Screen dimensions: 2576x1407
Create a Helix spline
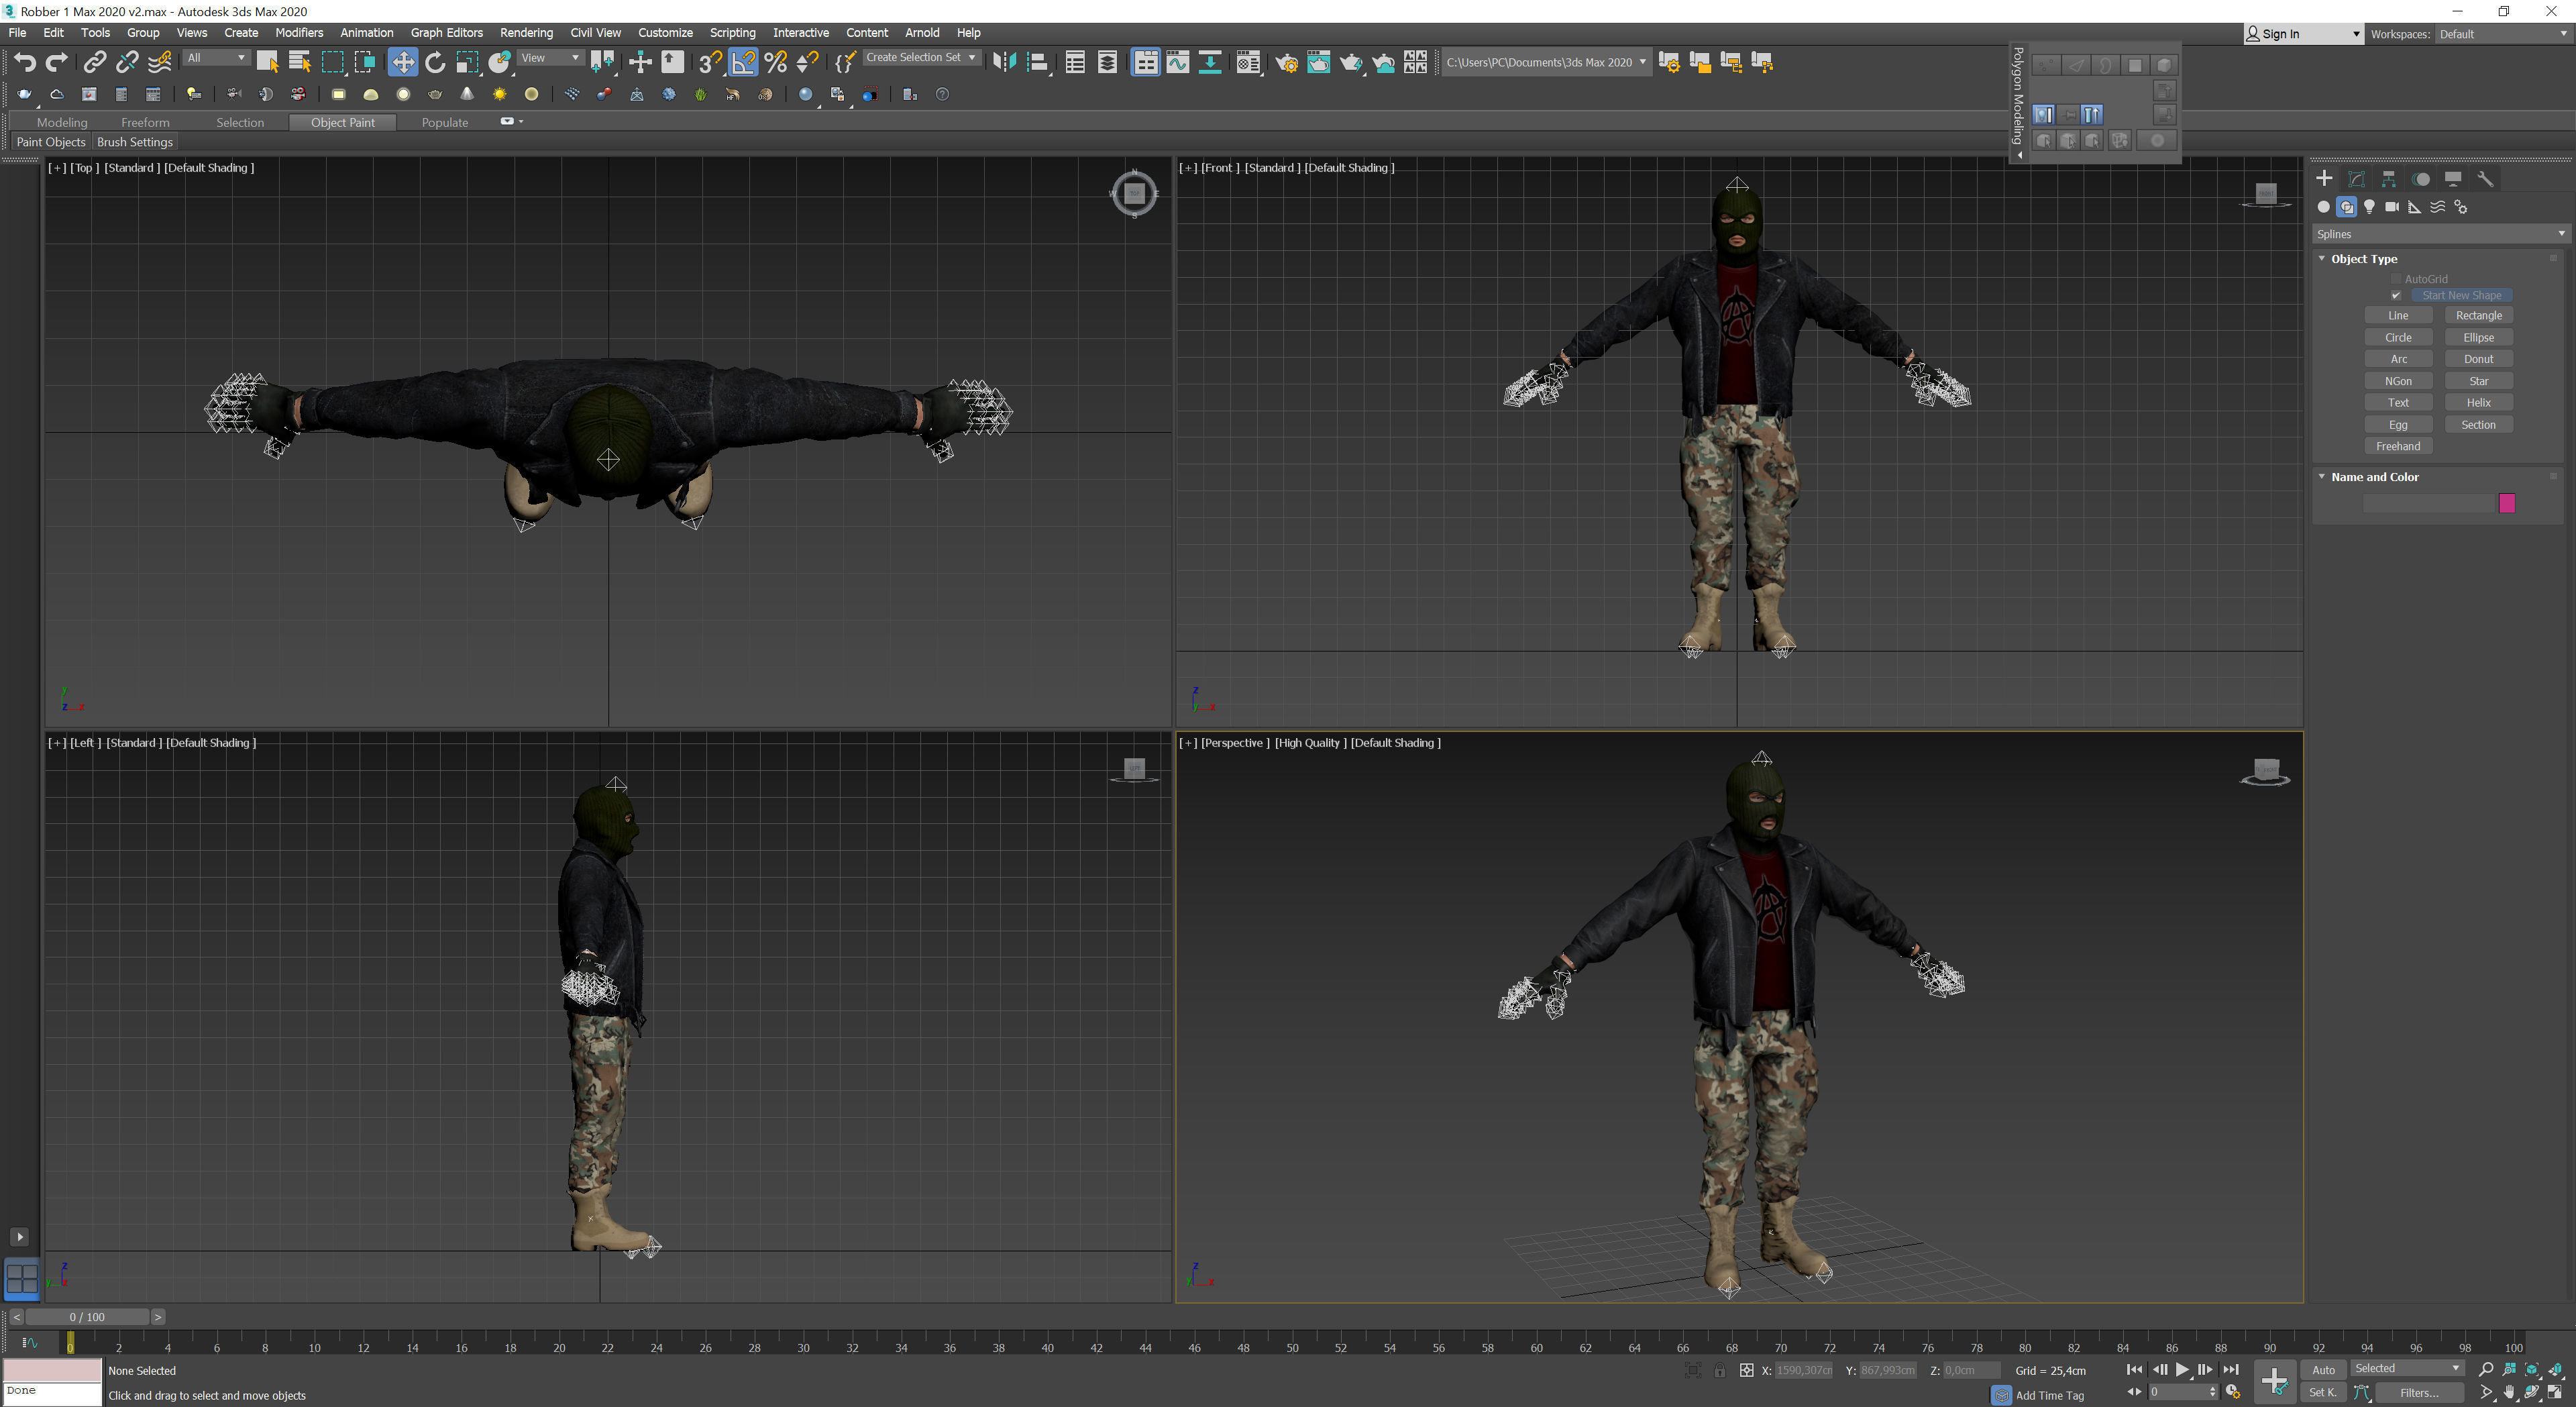tap(2478, 402)
